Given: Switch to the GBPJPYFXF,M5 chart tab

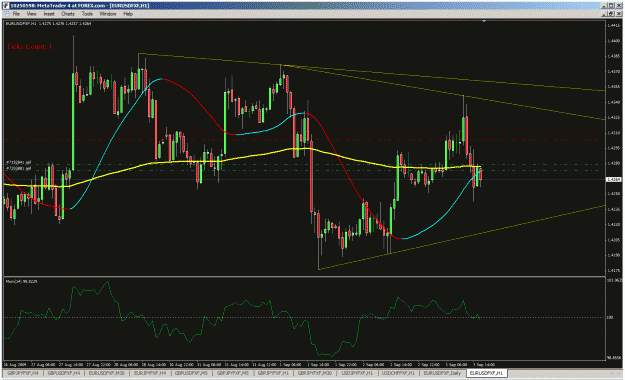Looking at the screenshot, I should (x=232, y=373).
